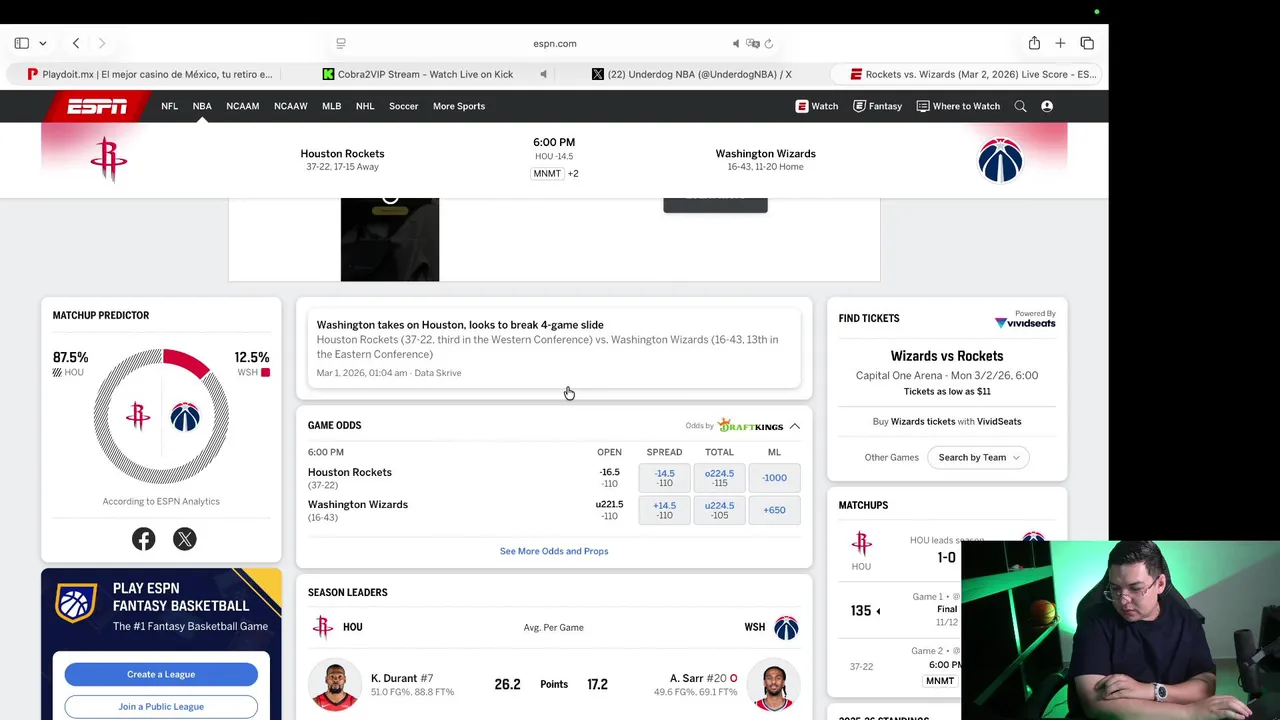
Task: Open a new tab with plus icon
Action: click(1060, 43)
